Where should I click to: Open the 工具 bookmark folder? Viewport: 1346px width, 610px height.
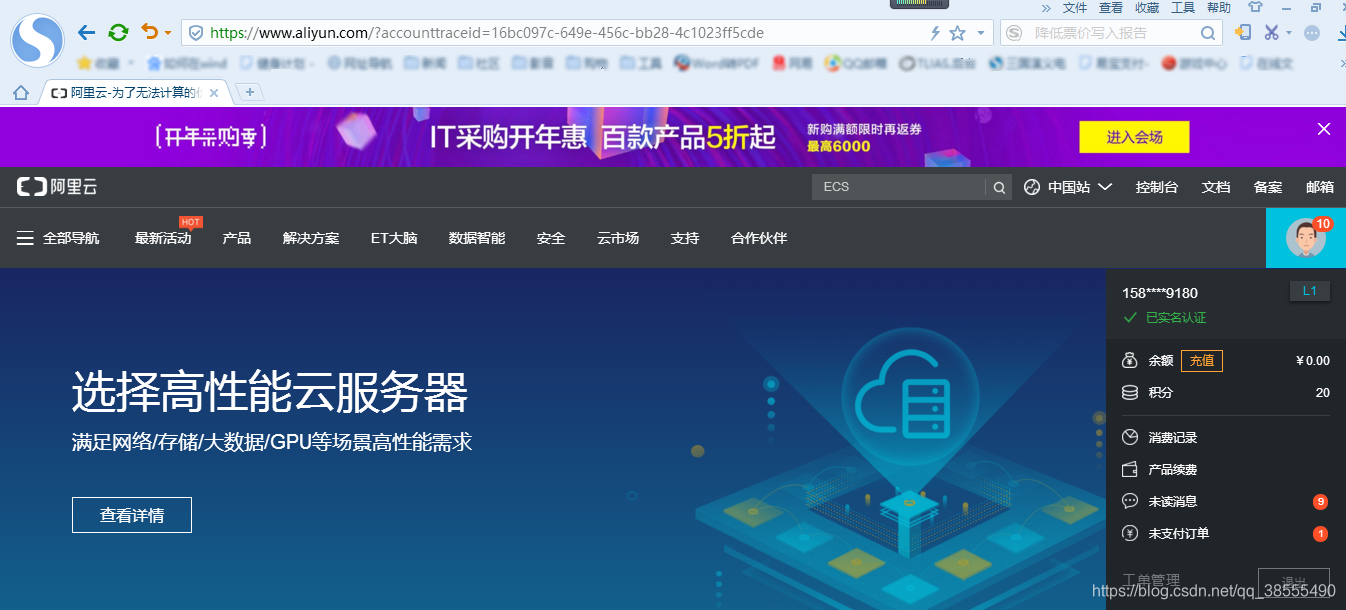(x=641, y=63)
